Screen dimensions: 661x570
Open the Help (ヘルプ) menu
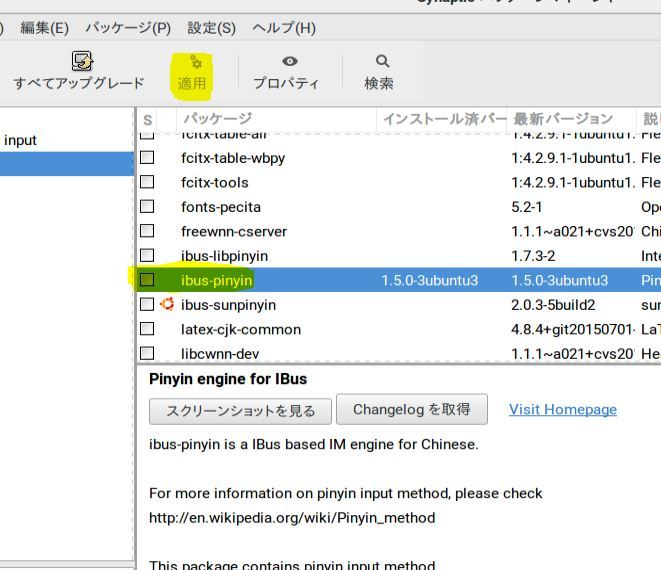tap(283, 28)
